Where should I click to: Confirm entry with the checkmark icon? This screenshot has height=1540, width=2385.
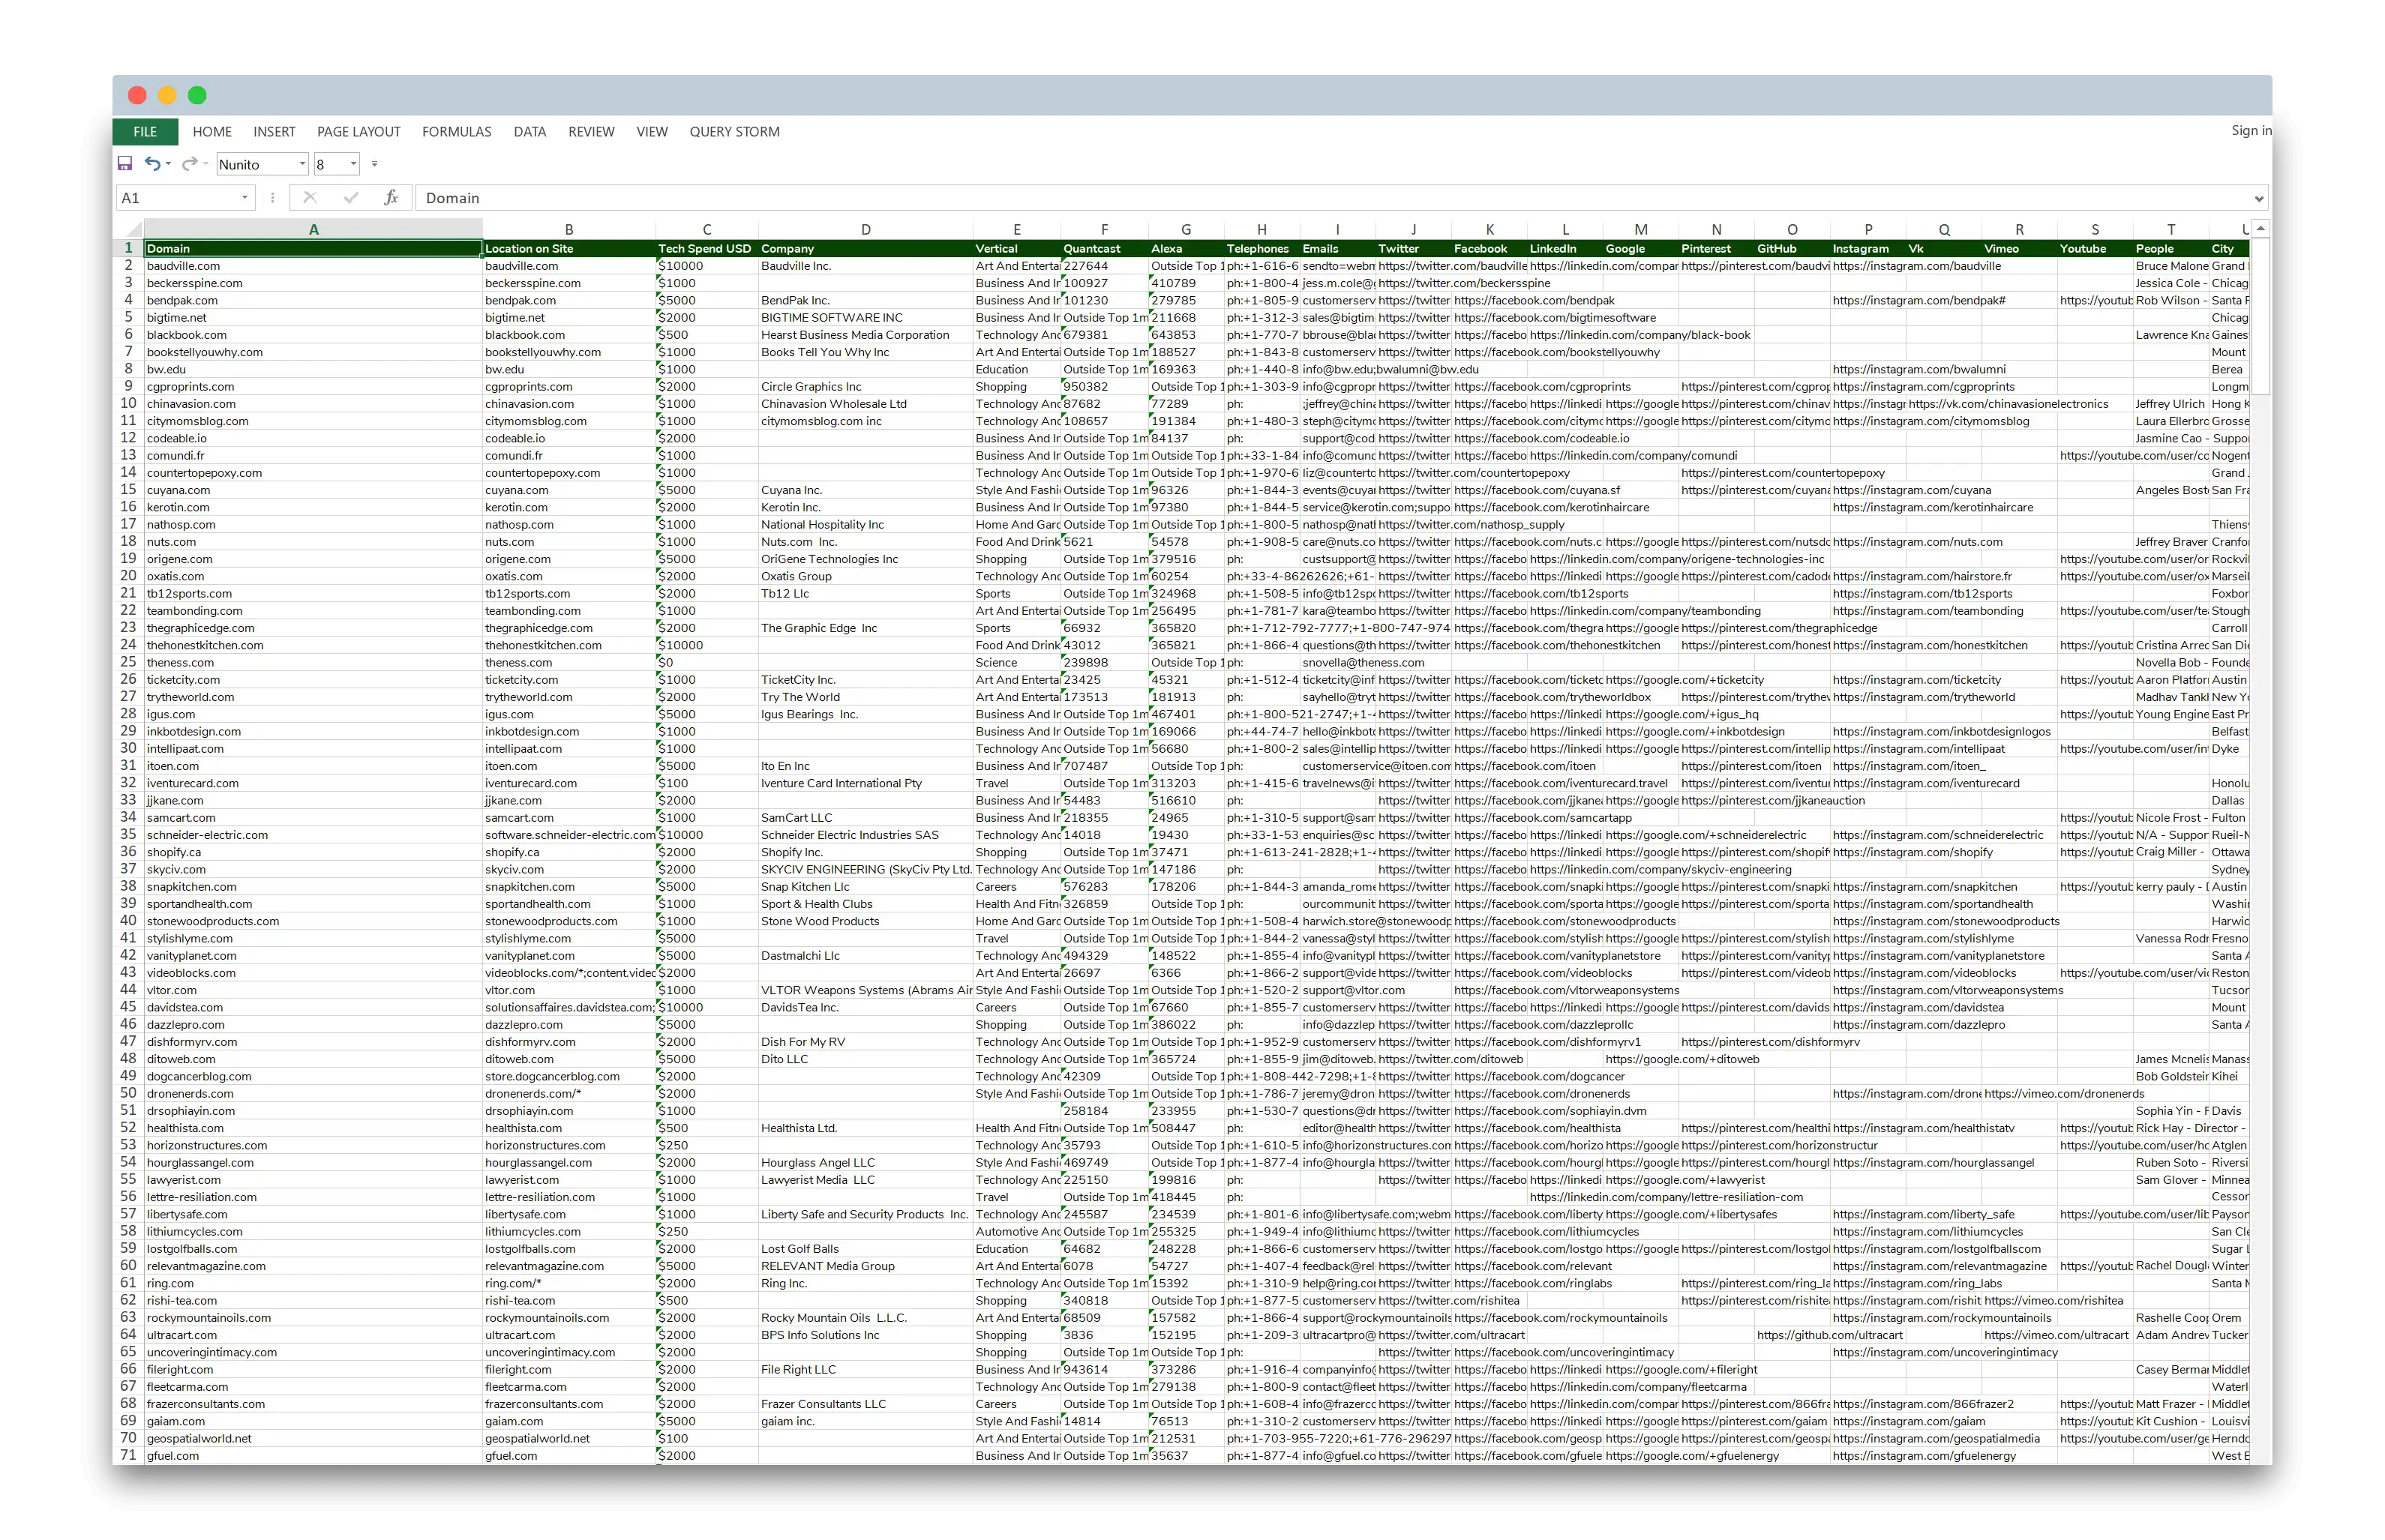pyautogui.click(x=350, y=198)
